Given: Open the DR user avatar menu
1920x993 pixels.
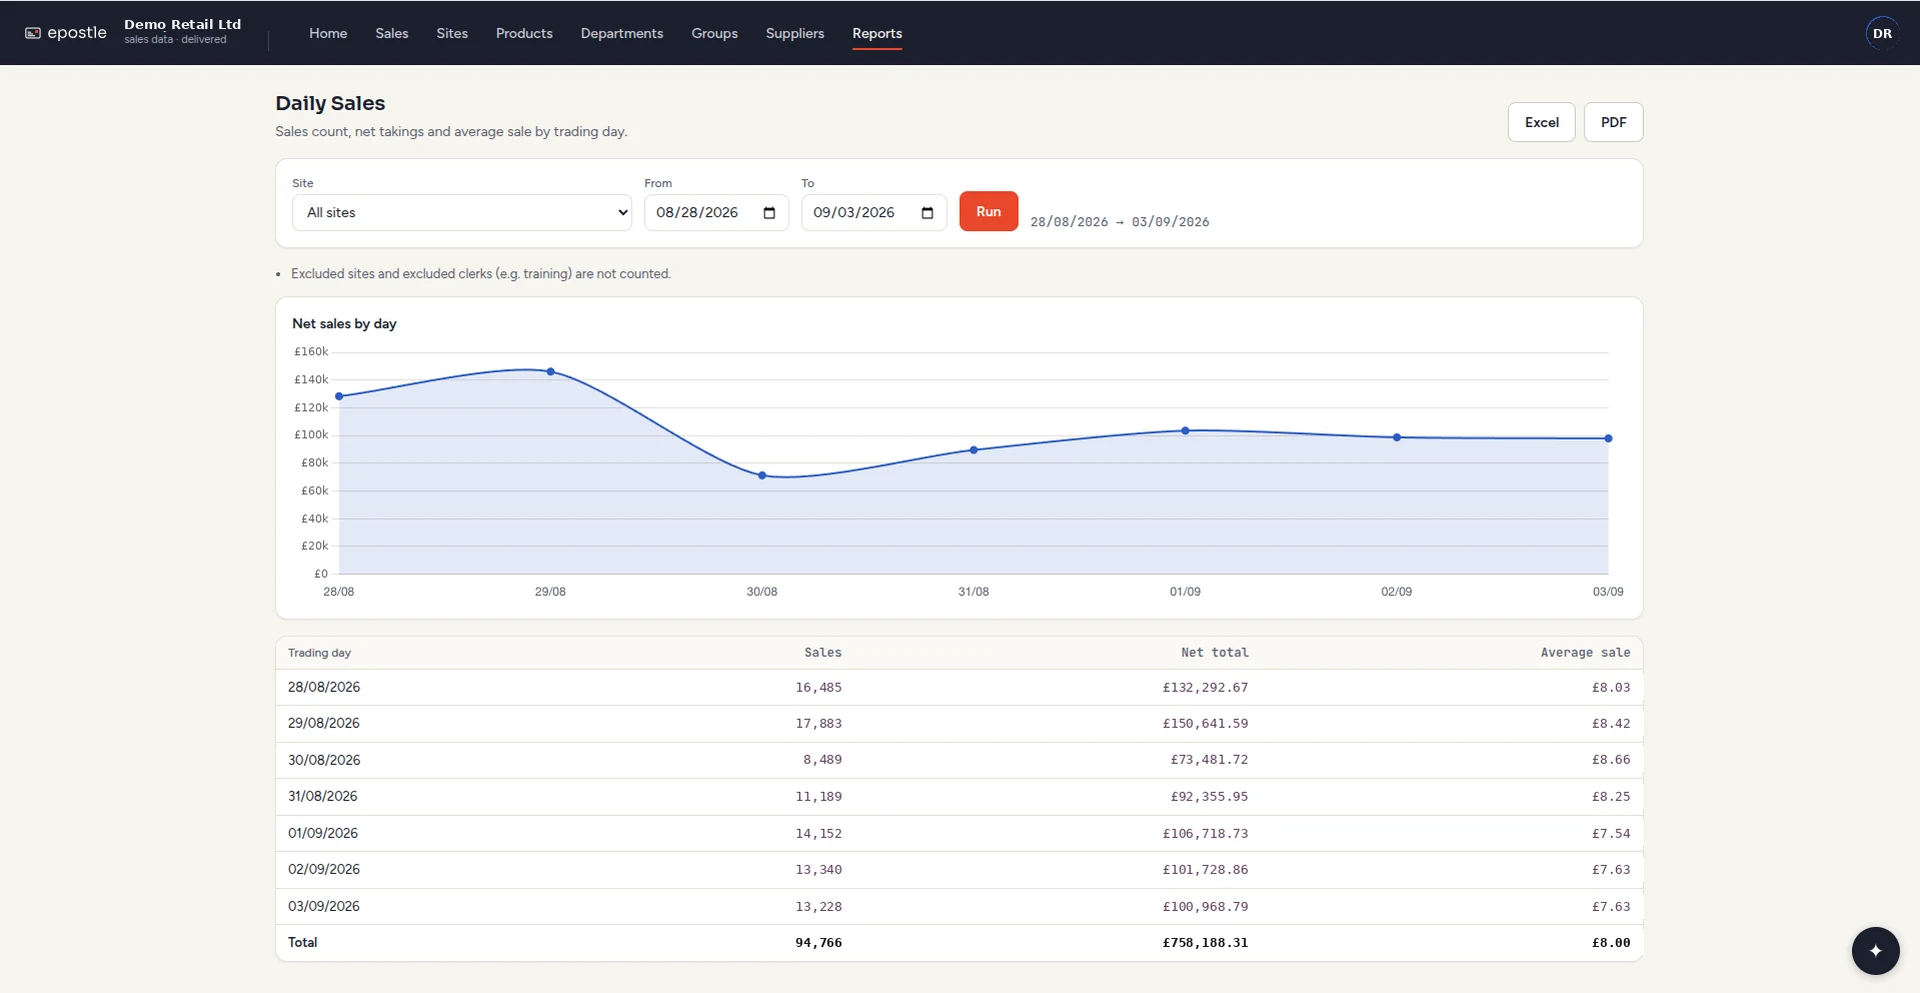Looking at the screenshot, I should coord(1882,33).
